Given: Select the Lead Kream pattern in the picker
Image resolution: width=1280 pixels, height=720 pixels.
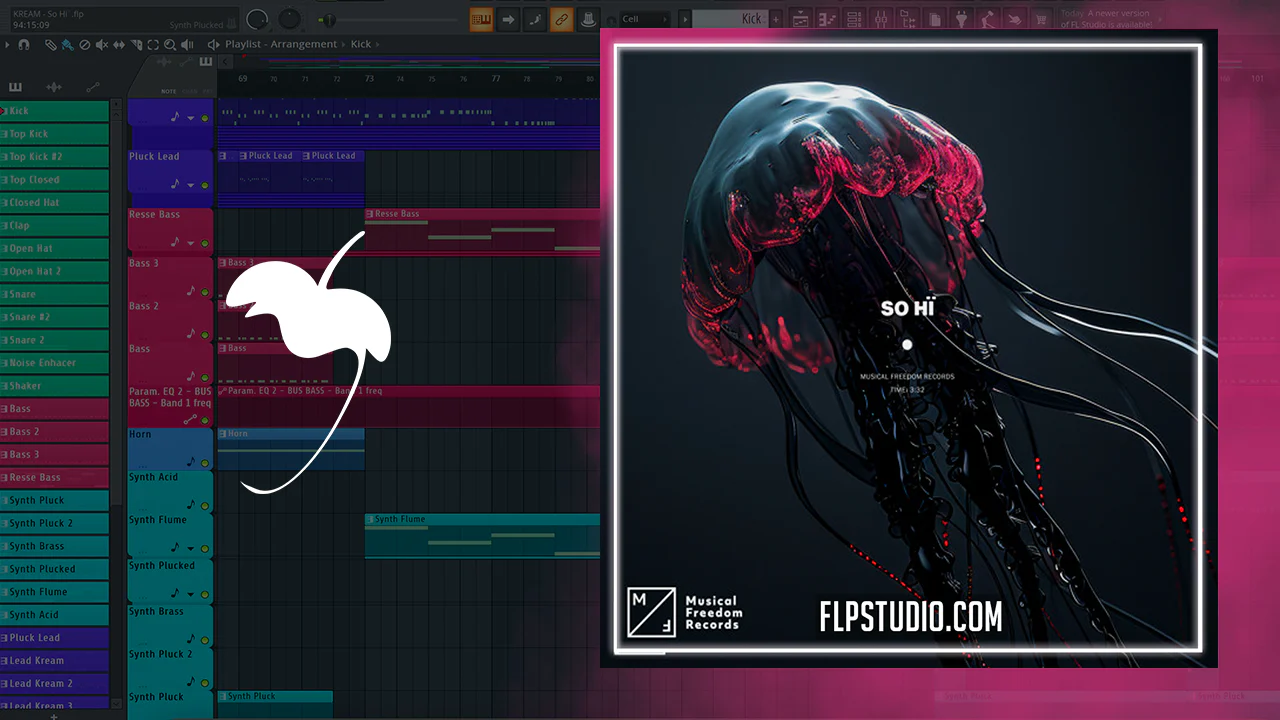Looking at the screenshot, I should tap(54, 661).
